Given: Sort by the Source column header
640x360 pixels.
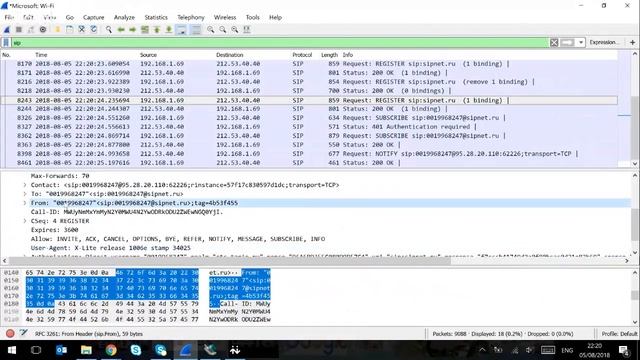Looking at the screenshot, I should (x=148, y=55).
